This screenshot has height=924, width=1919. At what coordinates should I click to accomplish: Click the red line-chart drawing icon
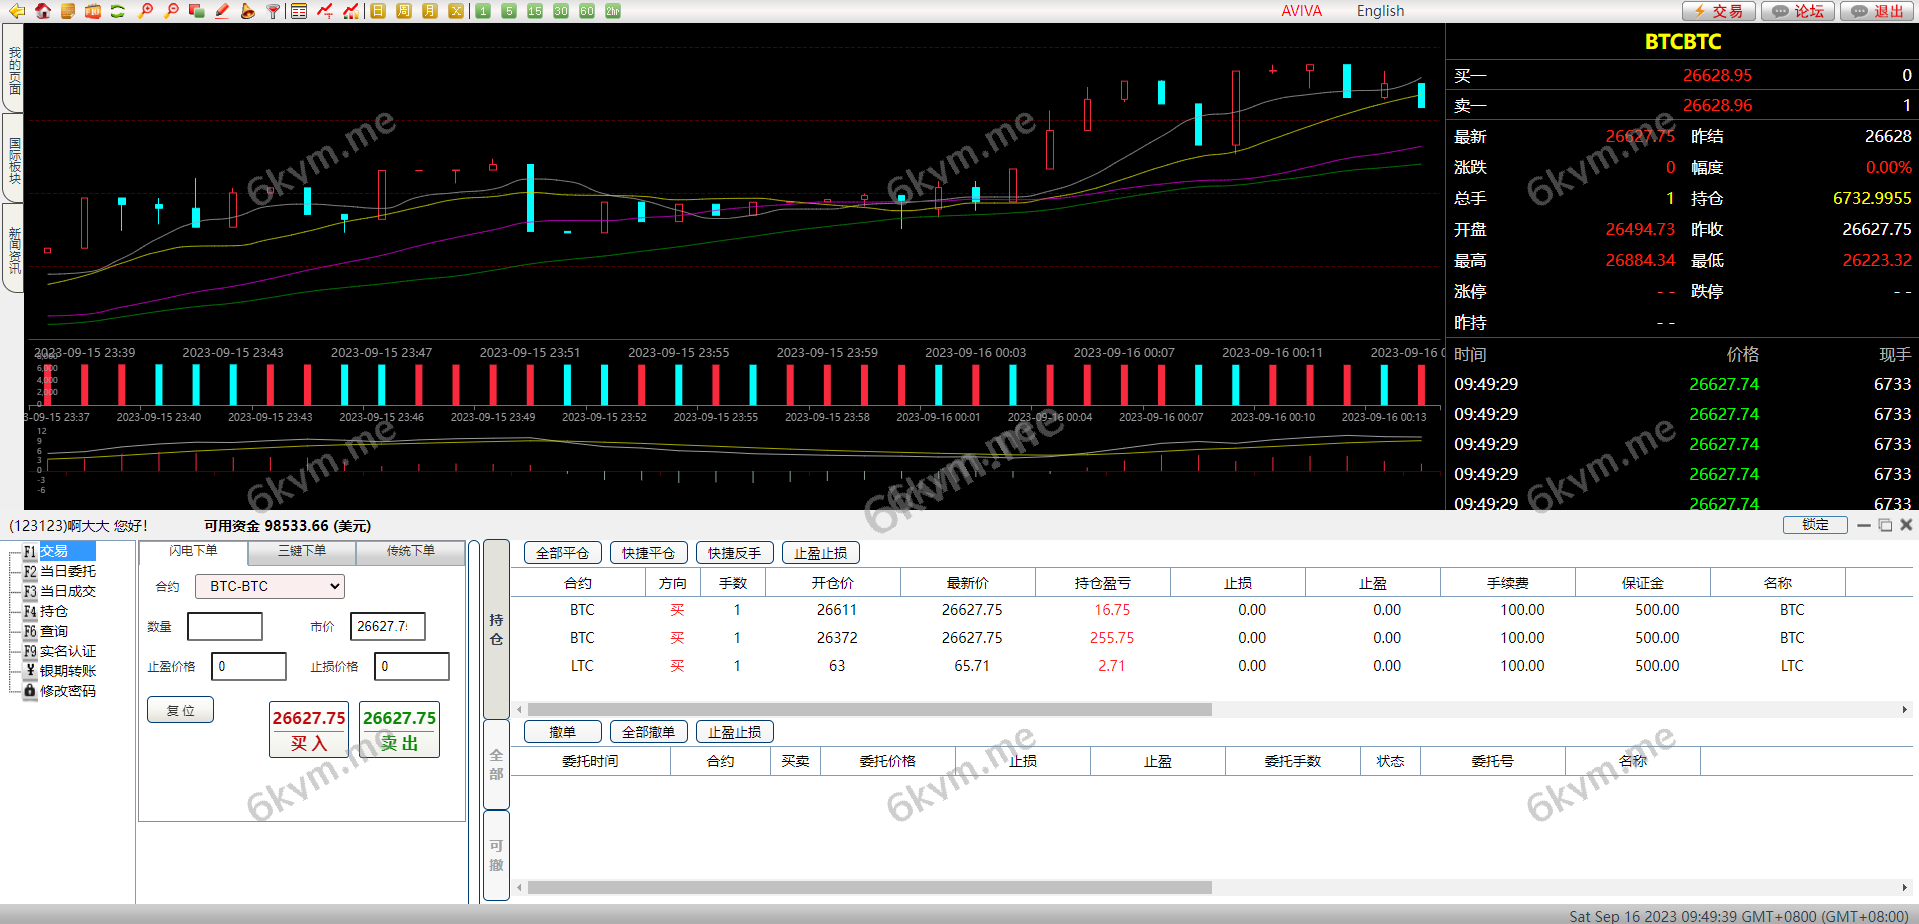pos(324,11)
